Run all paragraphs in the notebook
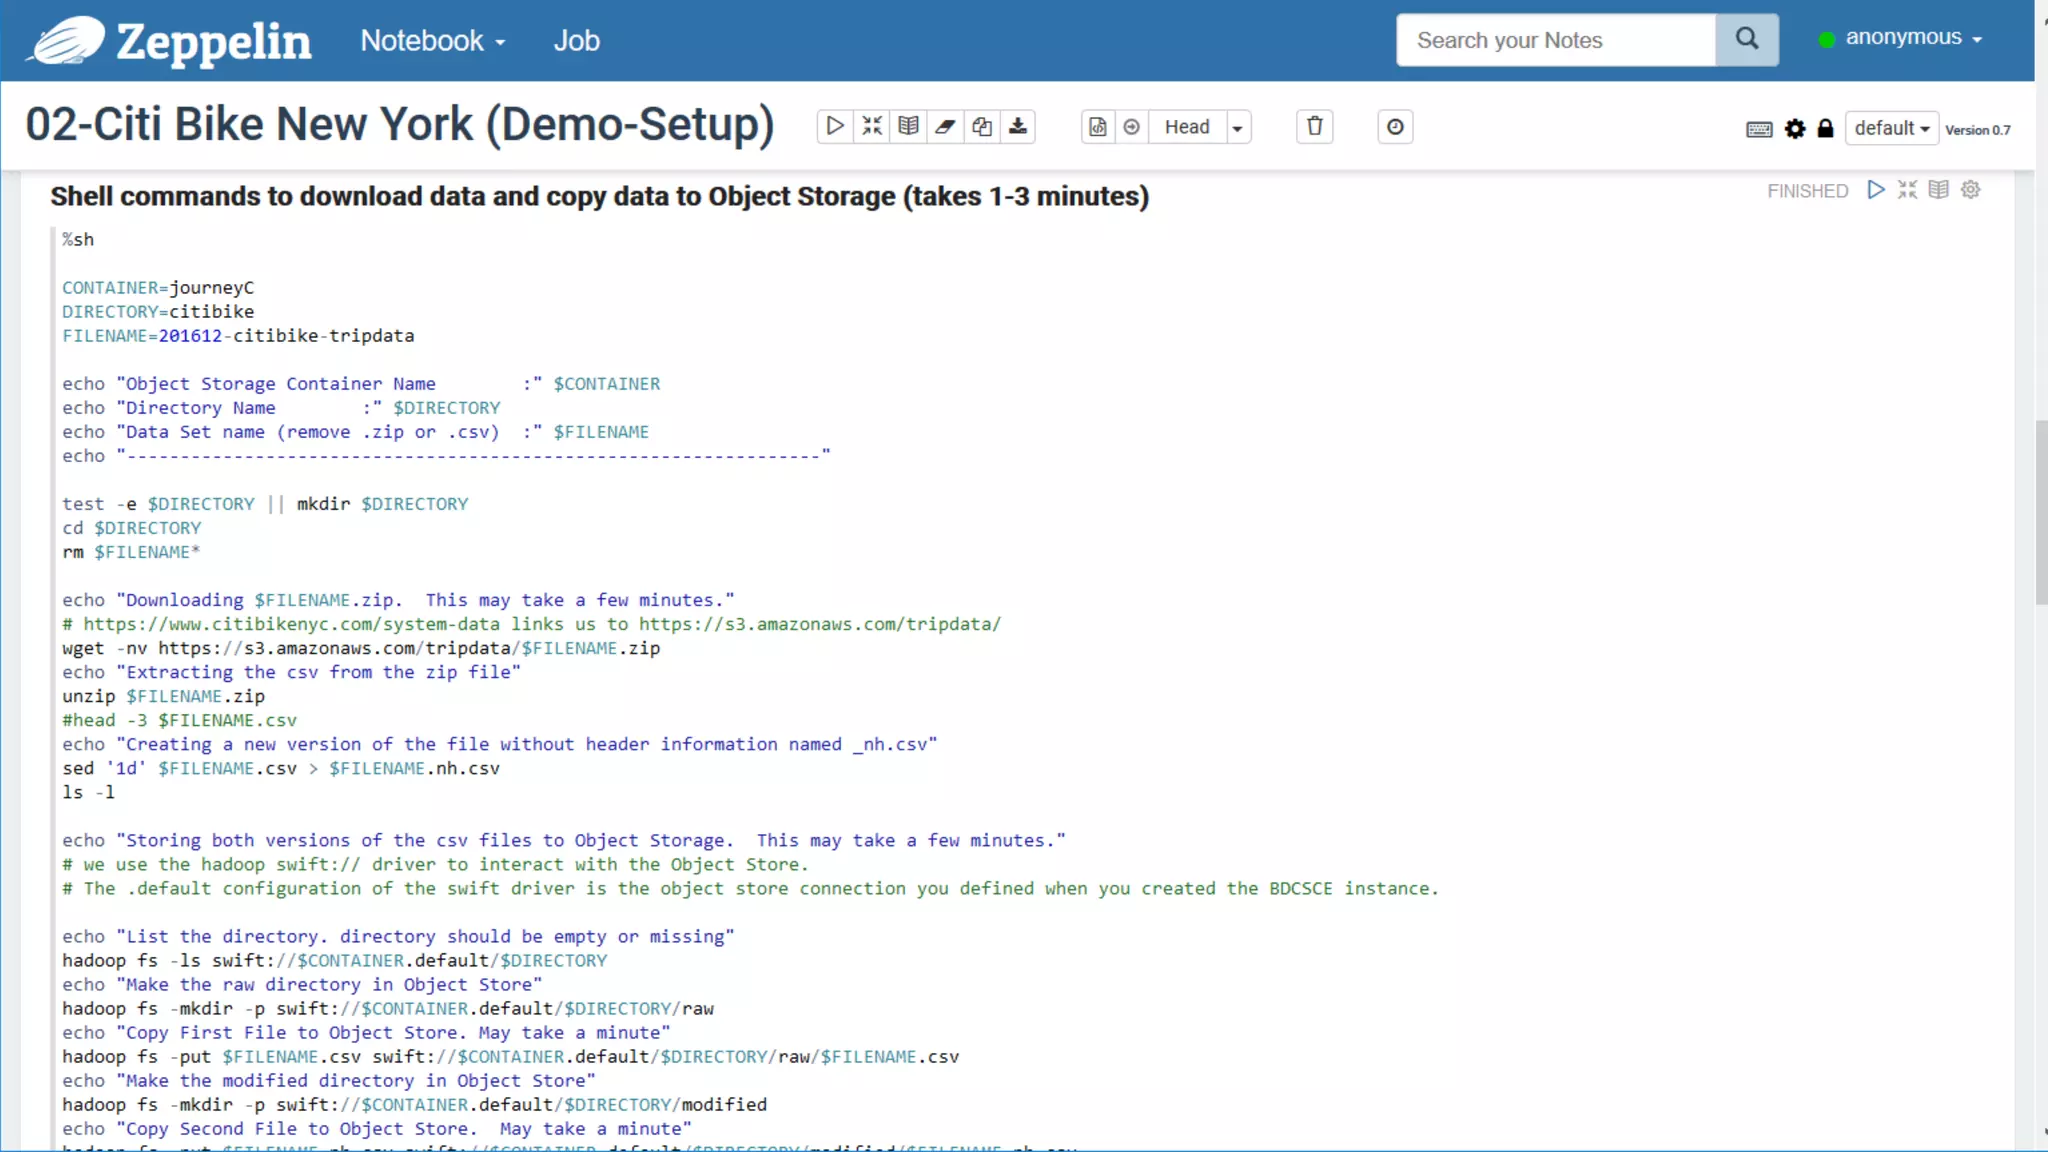The image size is (2048, 1152). tap(835, 127)
